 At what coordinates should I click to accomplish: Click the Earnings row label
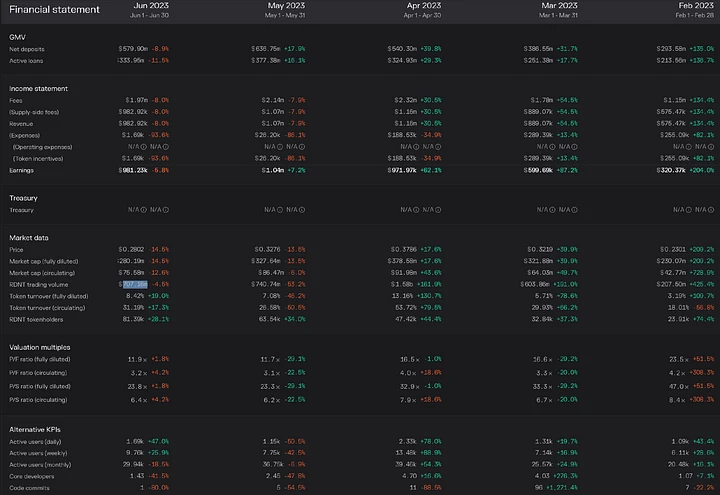(24, 169)
